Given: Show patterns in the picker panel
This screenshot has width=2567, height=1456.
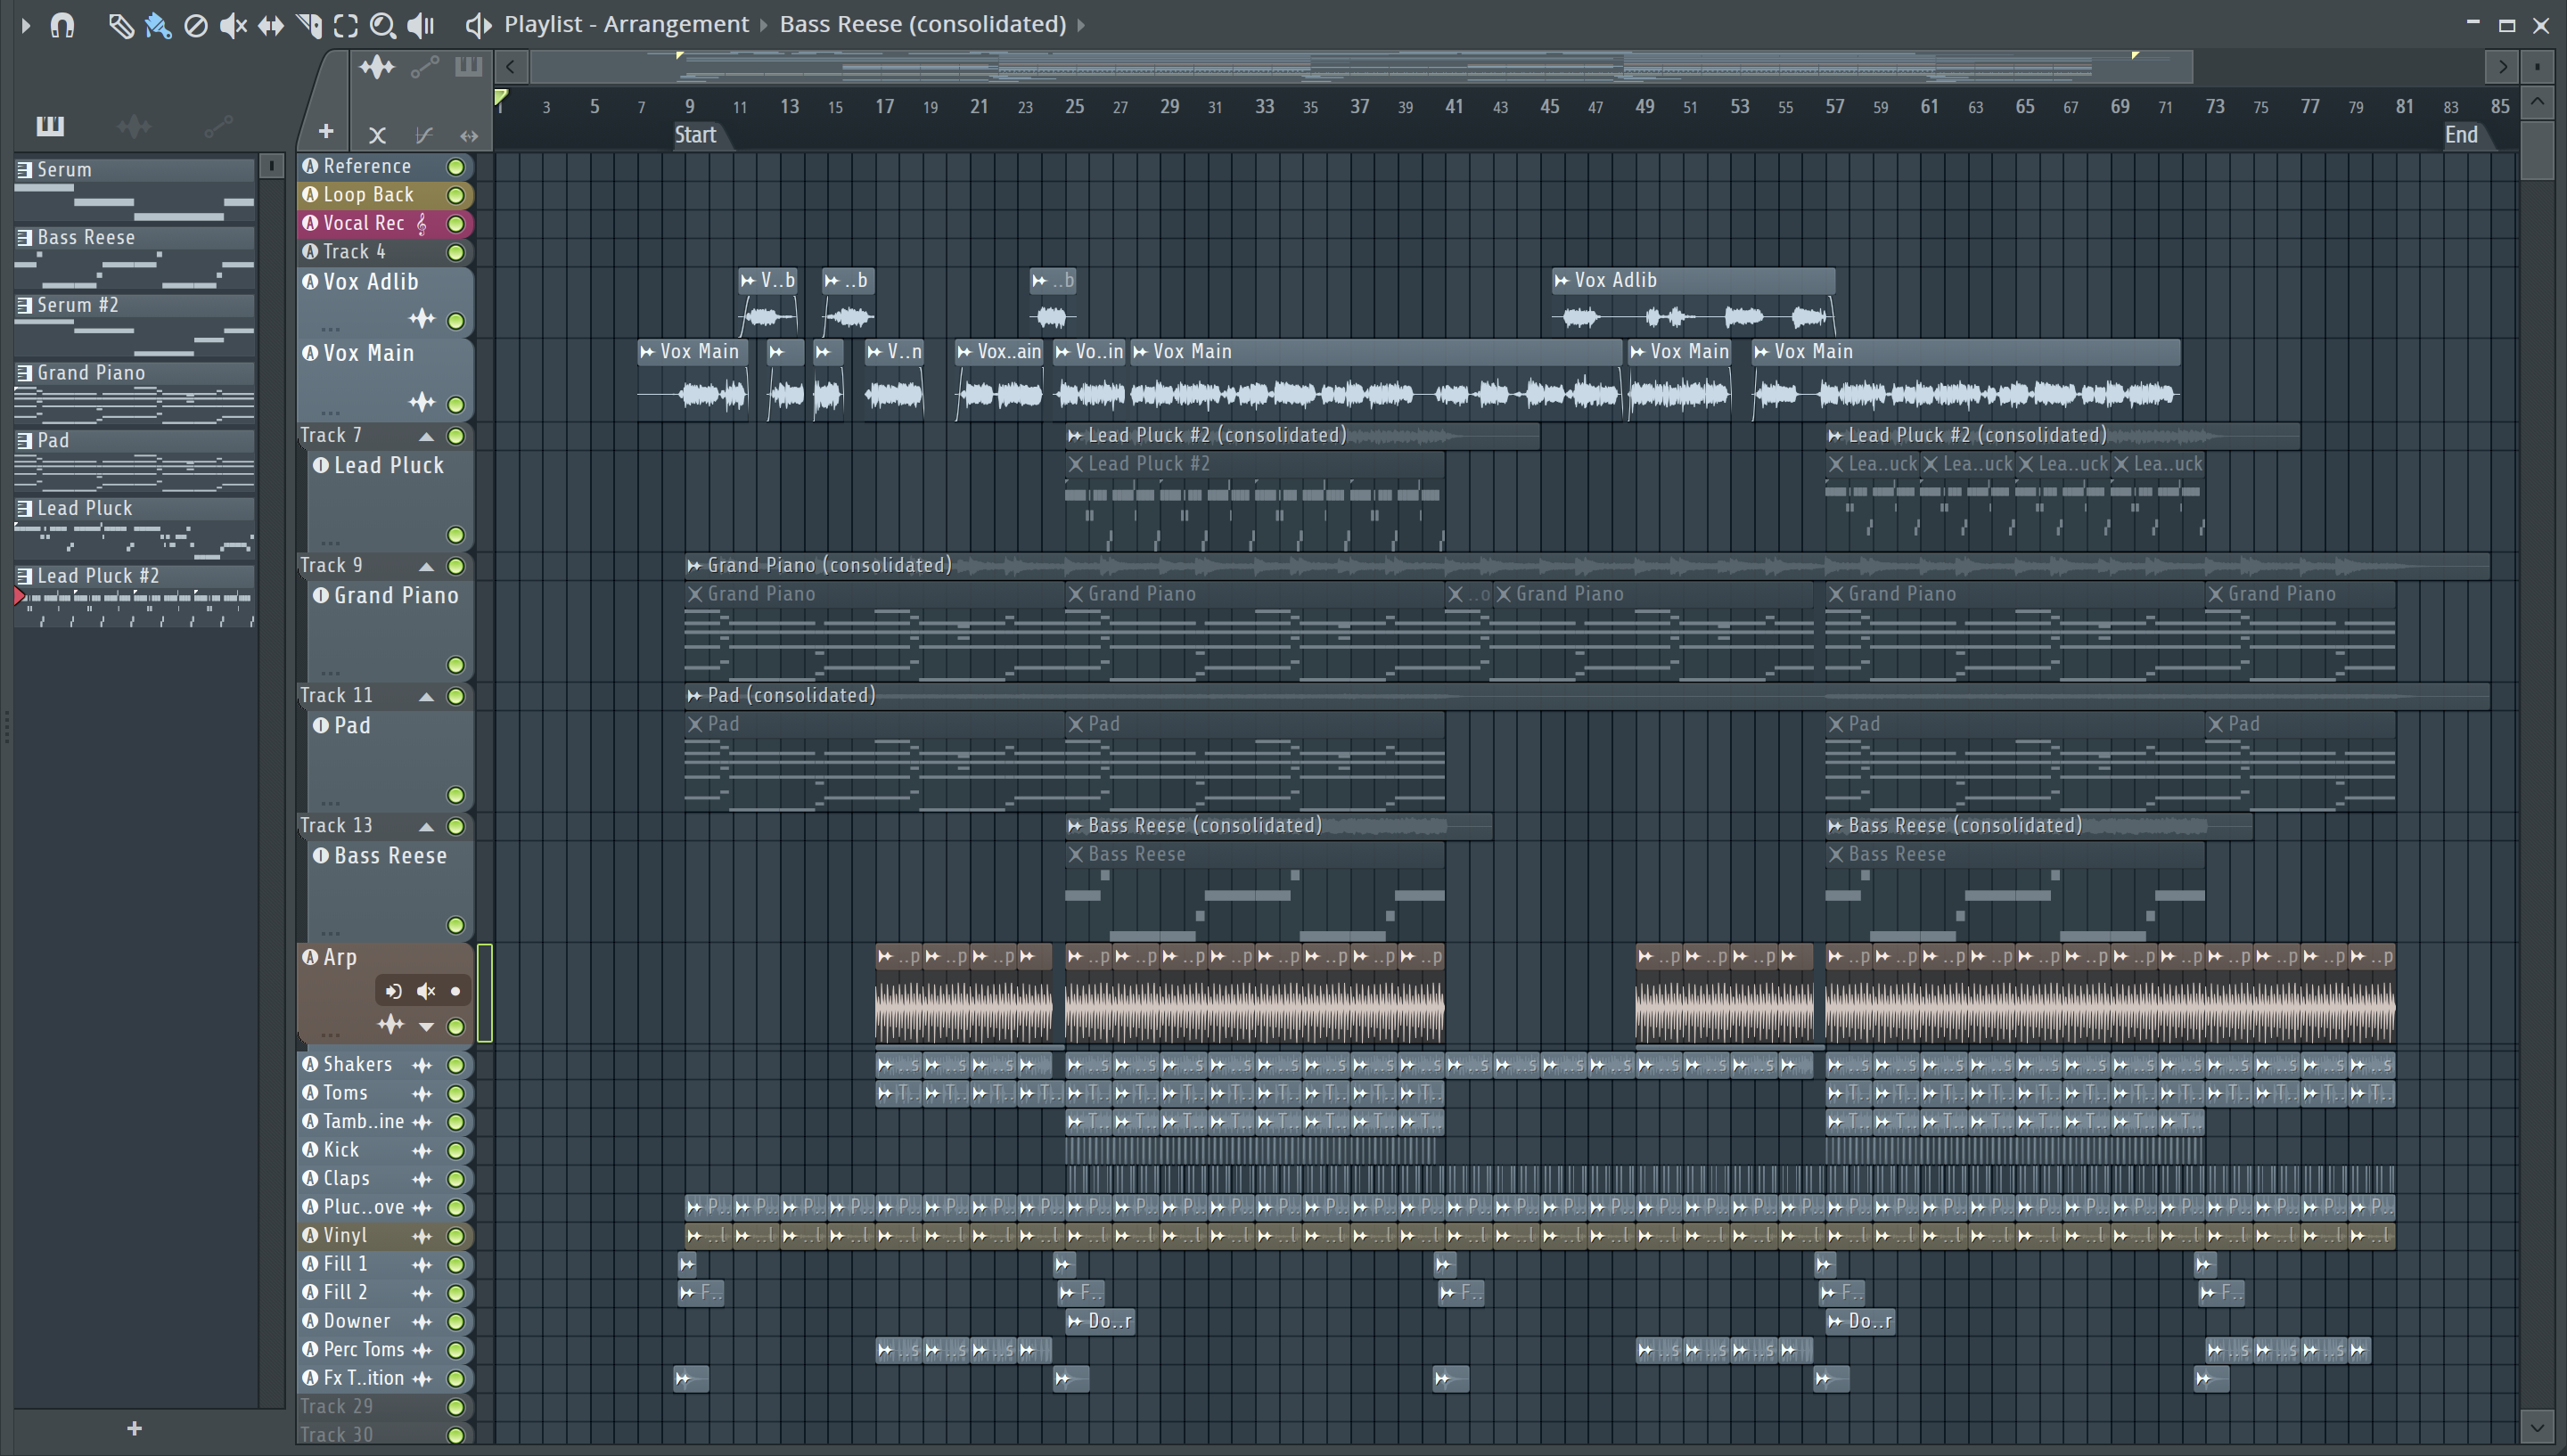Looking at the screenshot, I should (50, 125).
